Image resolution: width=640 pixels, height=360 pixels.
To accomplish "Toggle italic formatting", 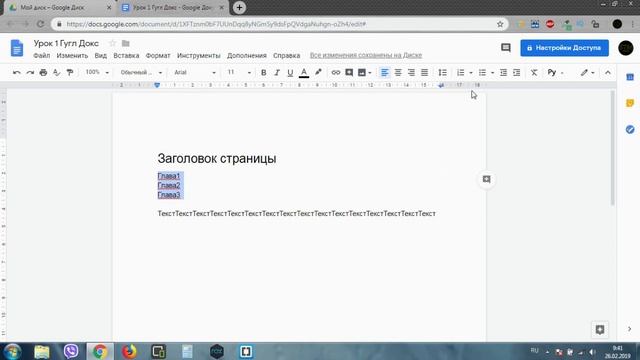I will click(x=277, y=73).
